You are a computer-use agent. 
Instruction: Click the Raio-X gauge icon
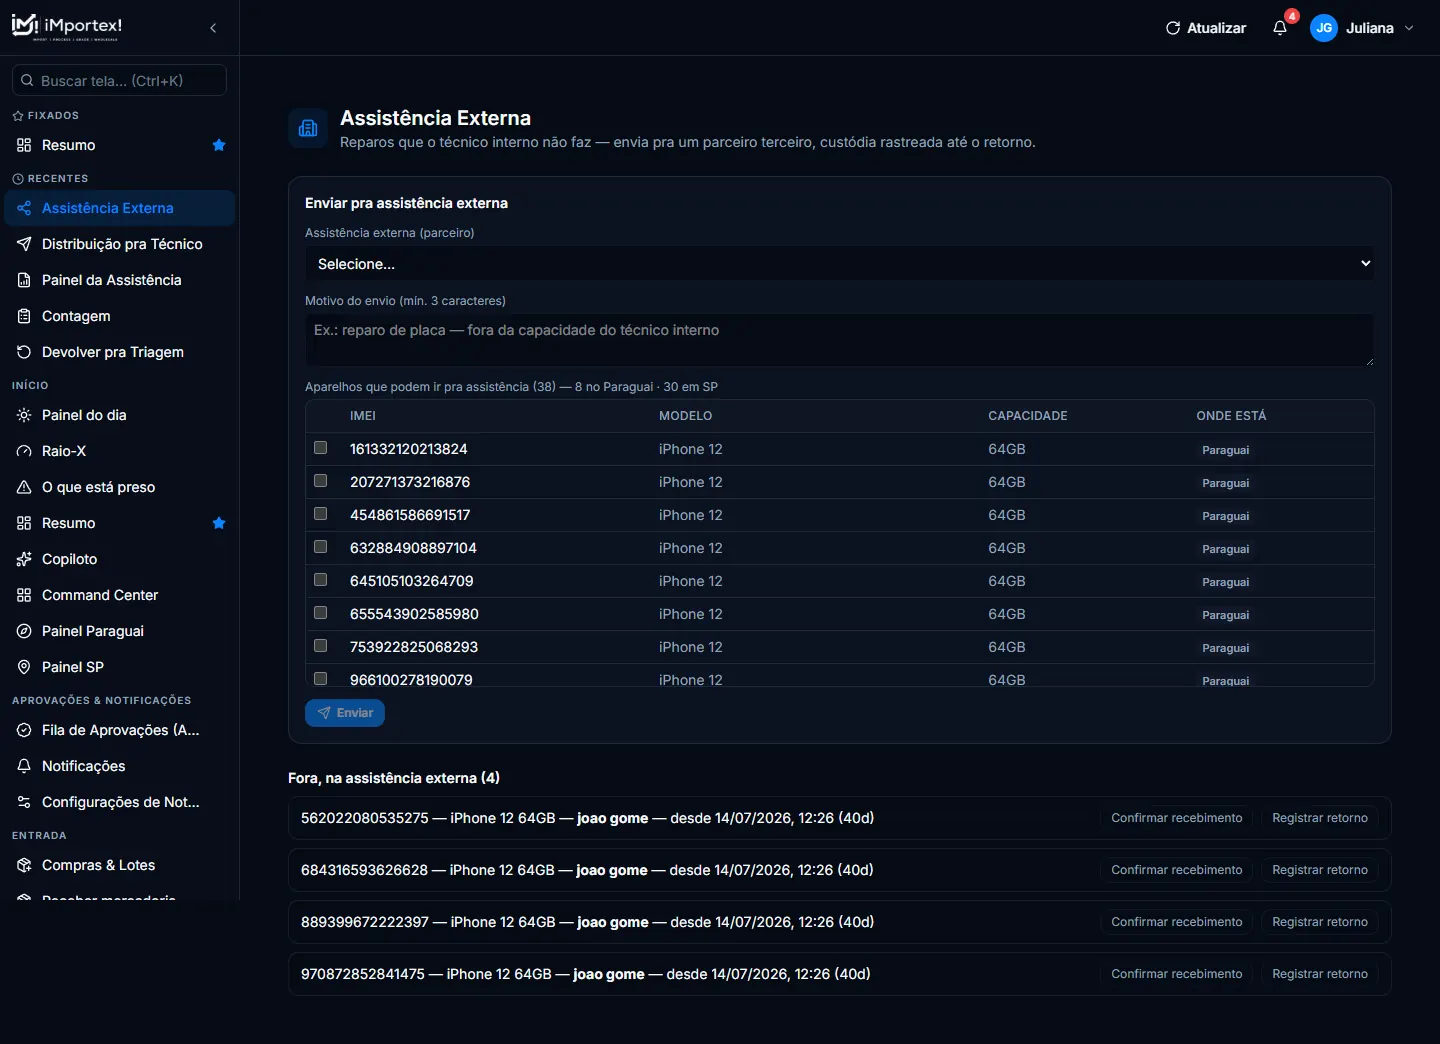[24, 451]
